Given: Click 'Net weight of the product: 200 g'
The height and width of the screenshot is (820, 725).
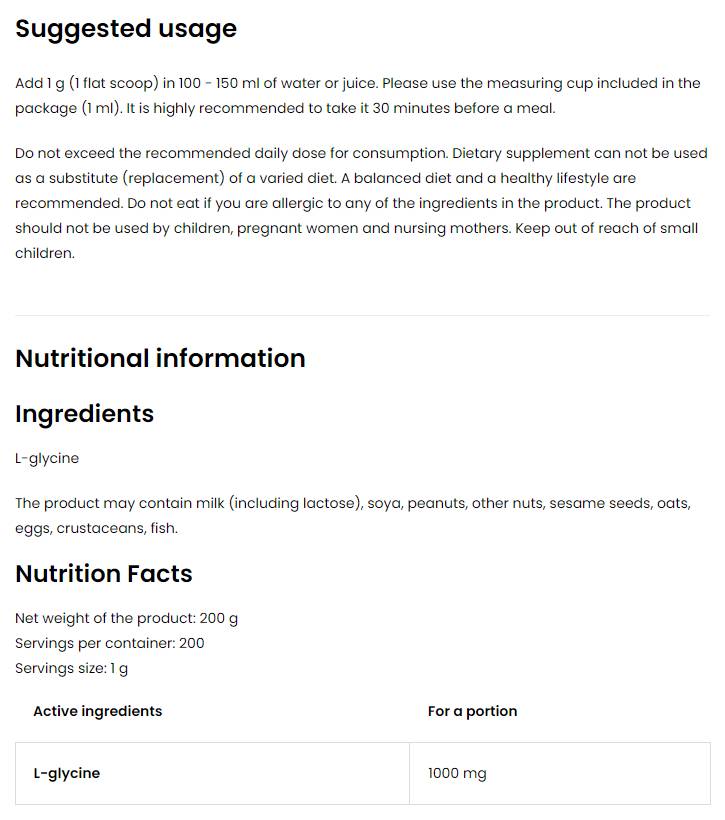Looking at the screenshot, I should pyautogui.click(x=126, y=618).
